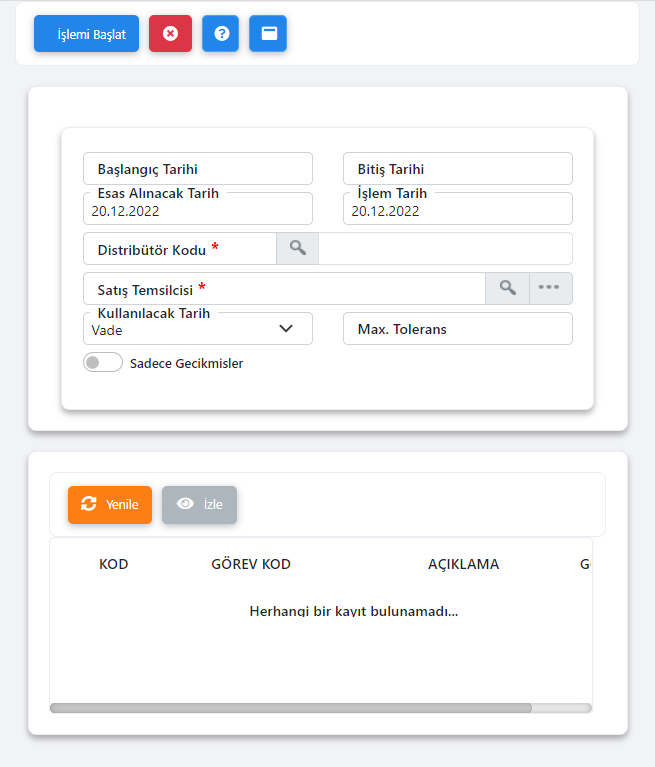Open the three-dots button for Satış Temsilcisi

tap(550, 289)
